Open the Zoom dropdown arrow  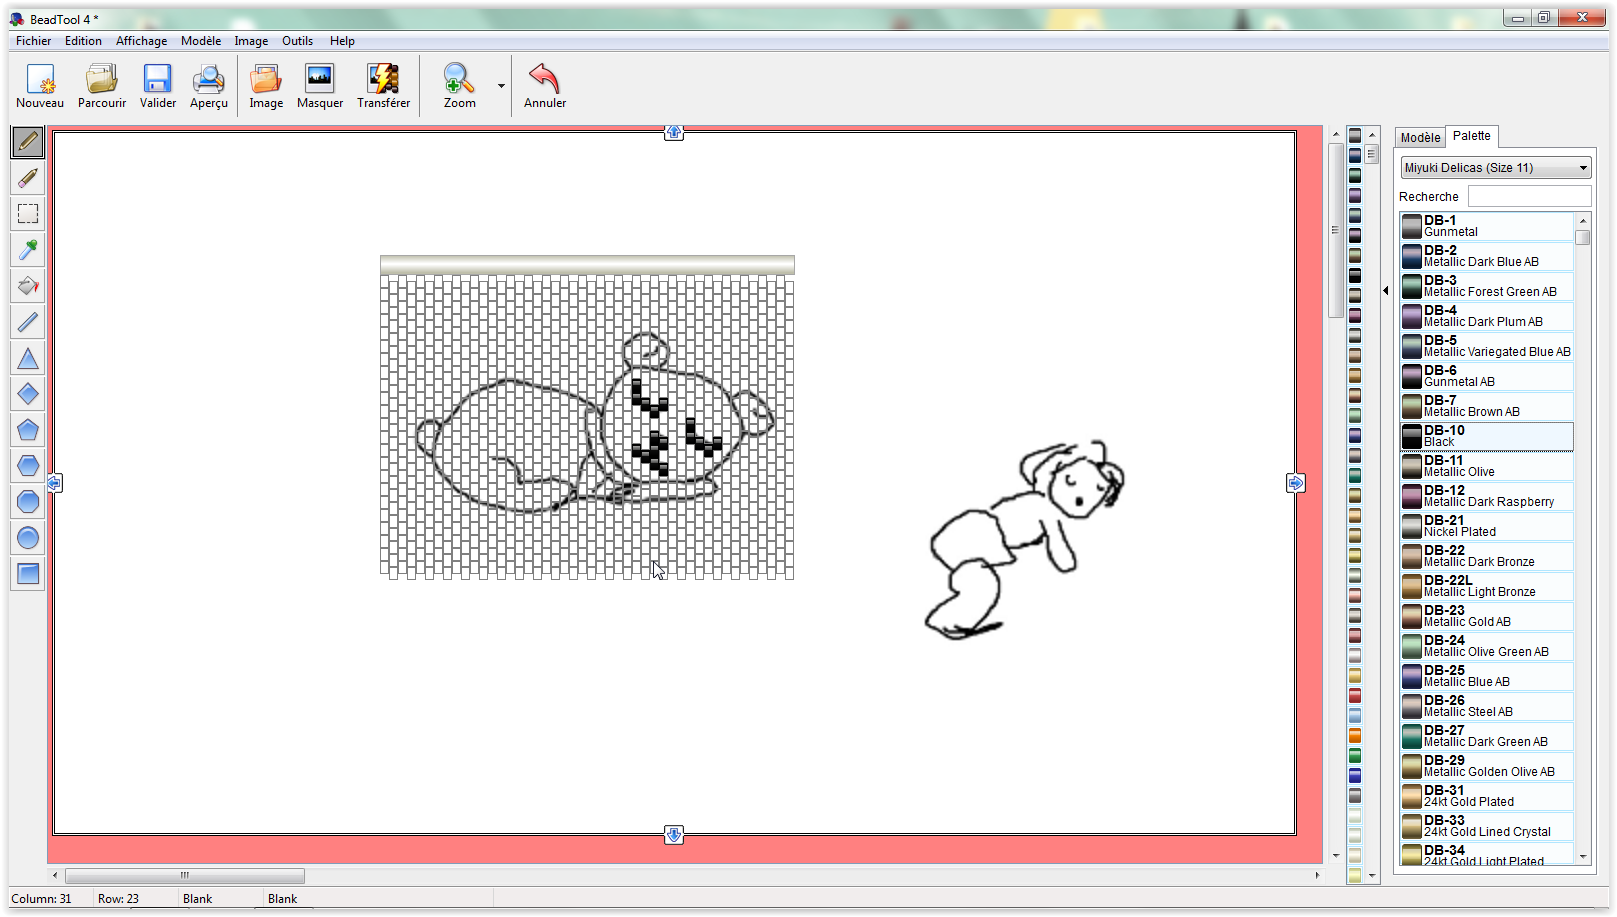click(501, 86)
